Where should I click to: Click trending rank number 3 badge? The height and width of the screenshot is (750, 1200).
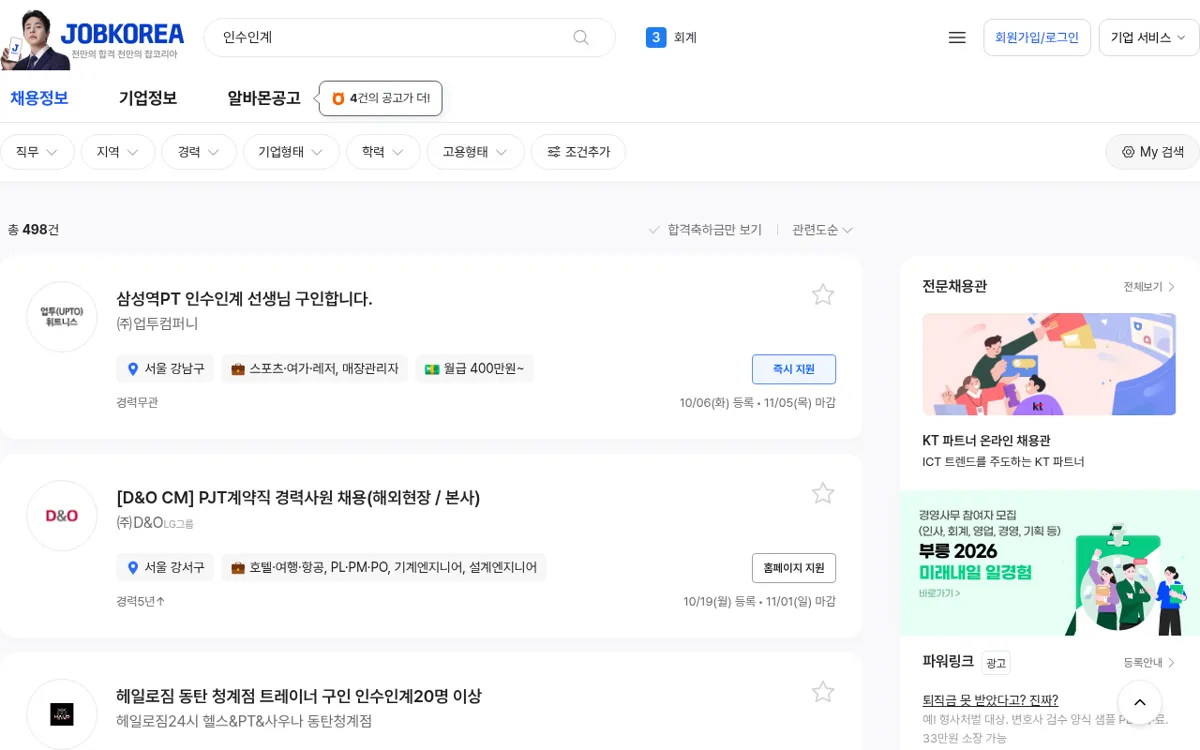click(656, 38)
